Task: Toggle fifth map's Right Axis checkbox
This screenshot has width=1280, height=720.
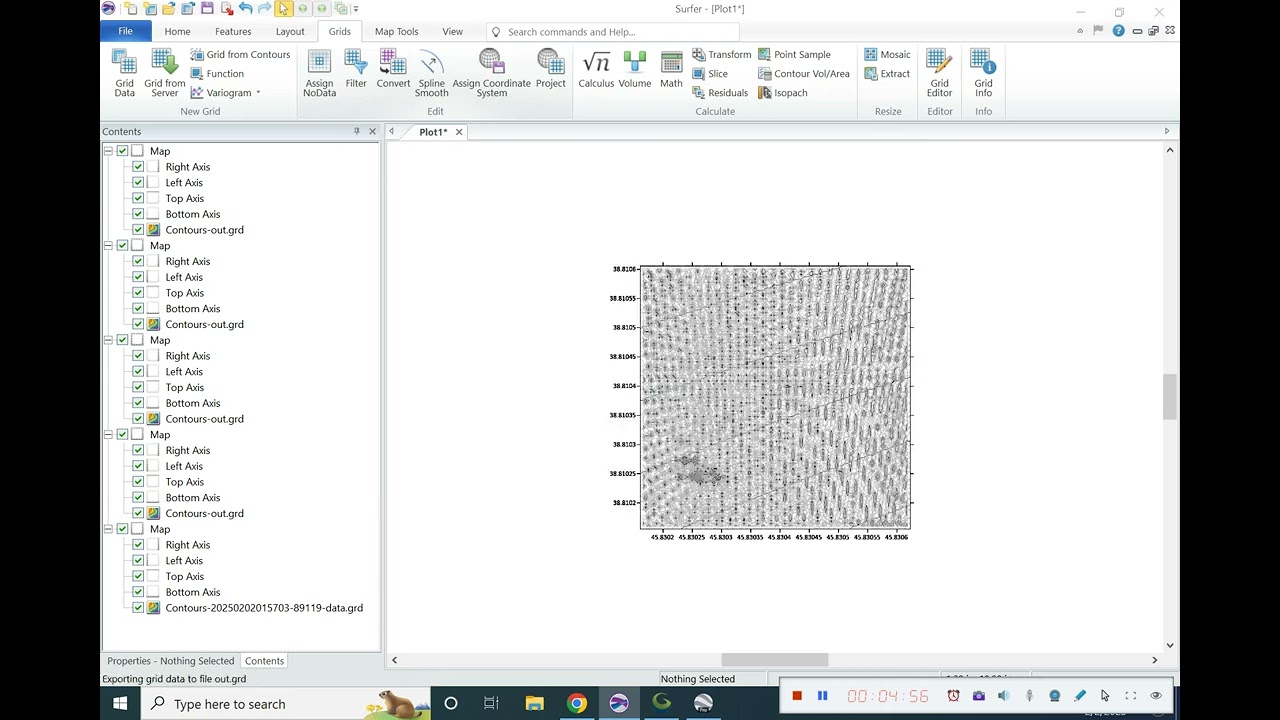Action: click(x=138, y=545)
